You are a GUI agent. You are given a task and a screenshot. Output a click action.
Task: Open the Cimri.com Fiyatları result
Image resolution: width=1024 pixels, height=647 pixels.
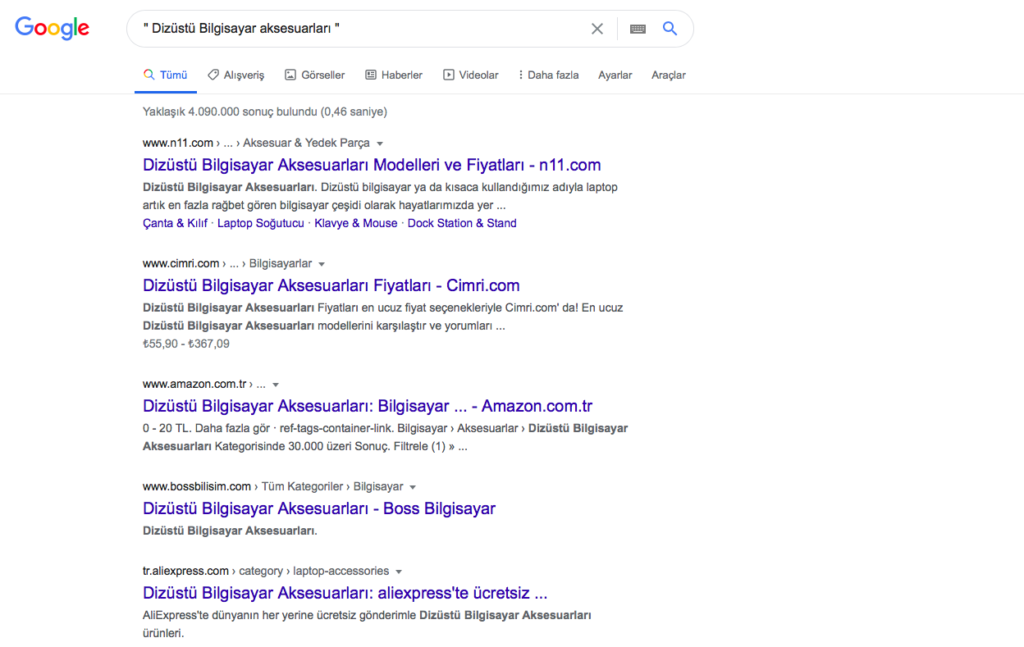tap(331, 285)
